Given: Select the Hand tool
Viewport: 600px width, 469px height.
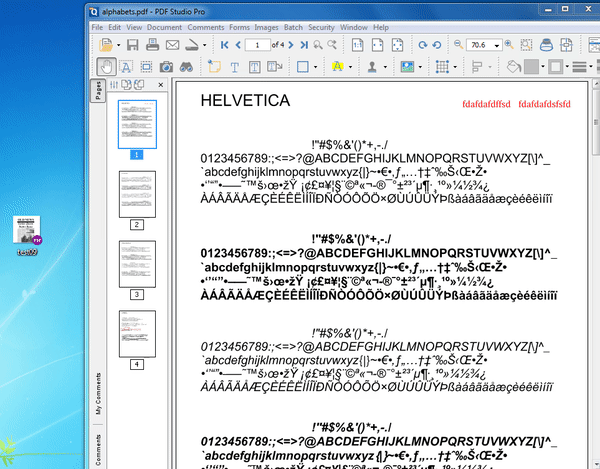Looking at the screenshot, I should pos(106,67).
